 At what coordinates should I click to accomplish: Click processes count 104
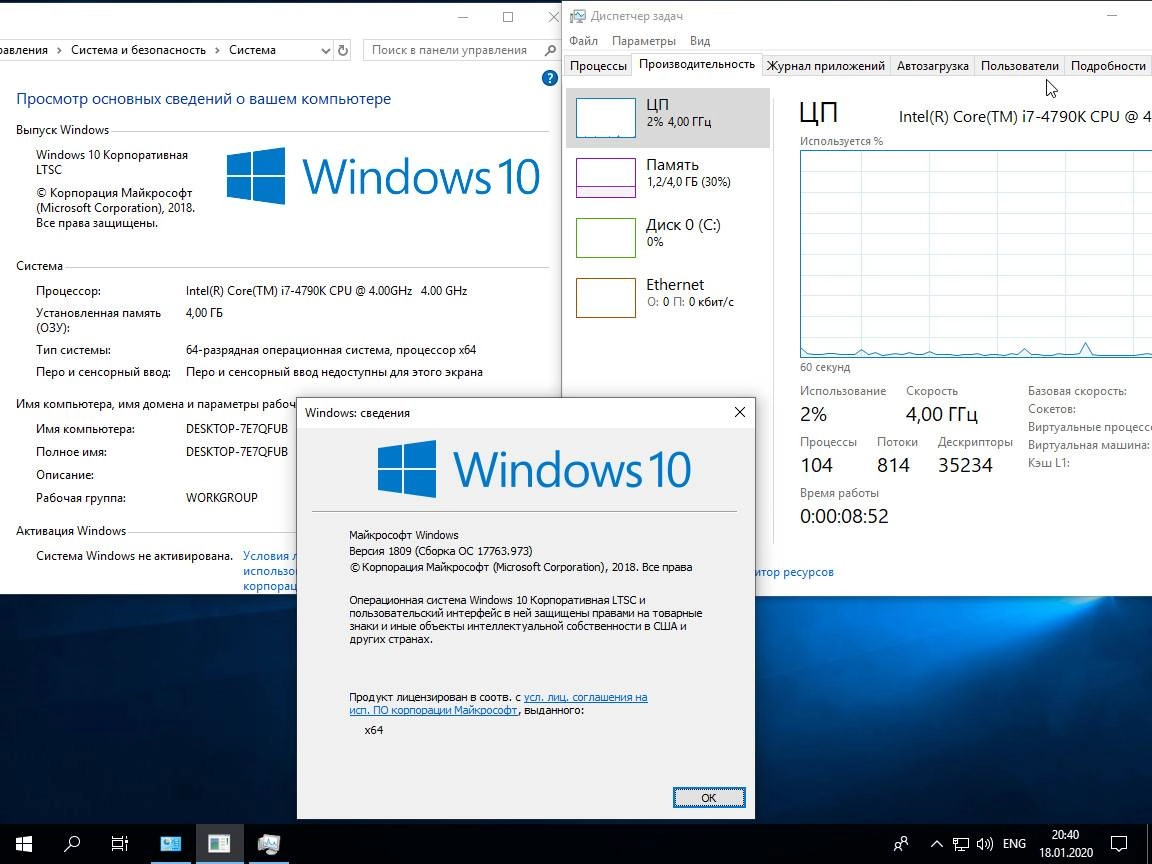(x=816, y=465)
